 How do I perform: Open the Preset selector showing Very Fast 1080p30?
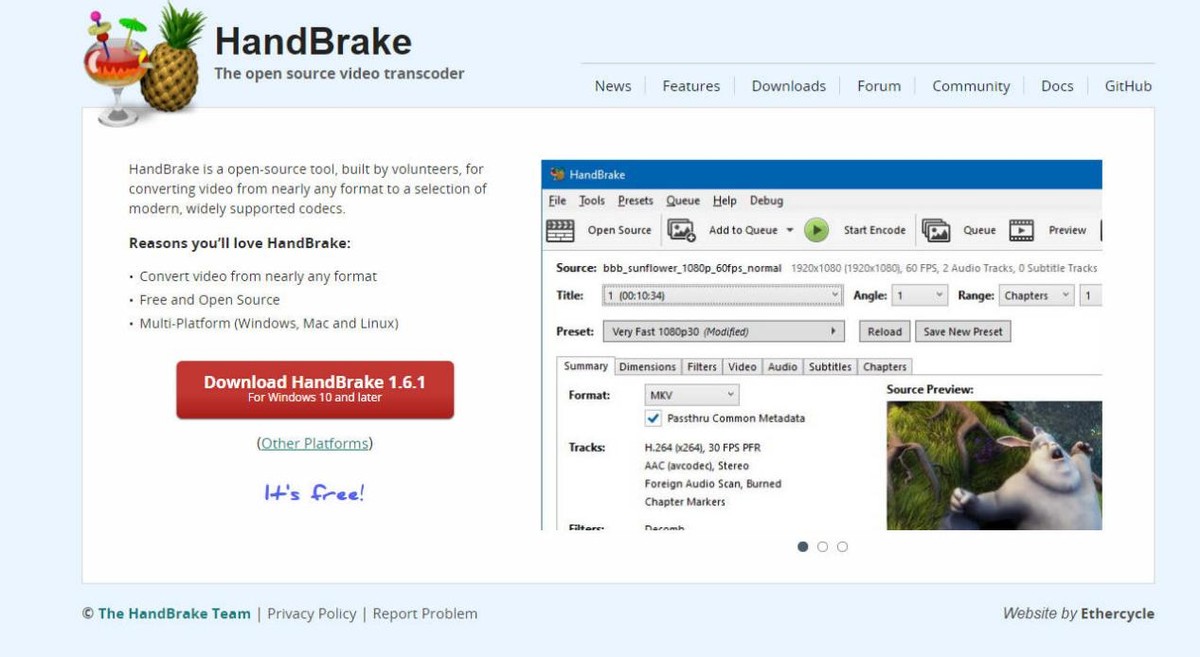[723, 332]
